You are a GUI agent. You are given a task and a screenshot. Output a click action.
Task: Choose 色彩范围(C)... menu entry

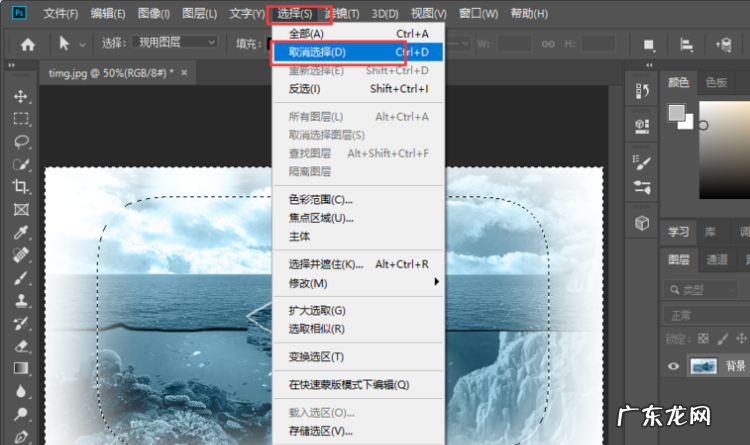(358, 200)
